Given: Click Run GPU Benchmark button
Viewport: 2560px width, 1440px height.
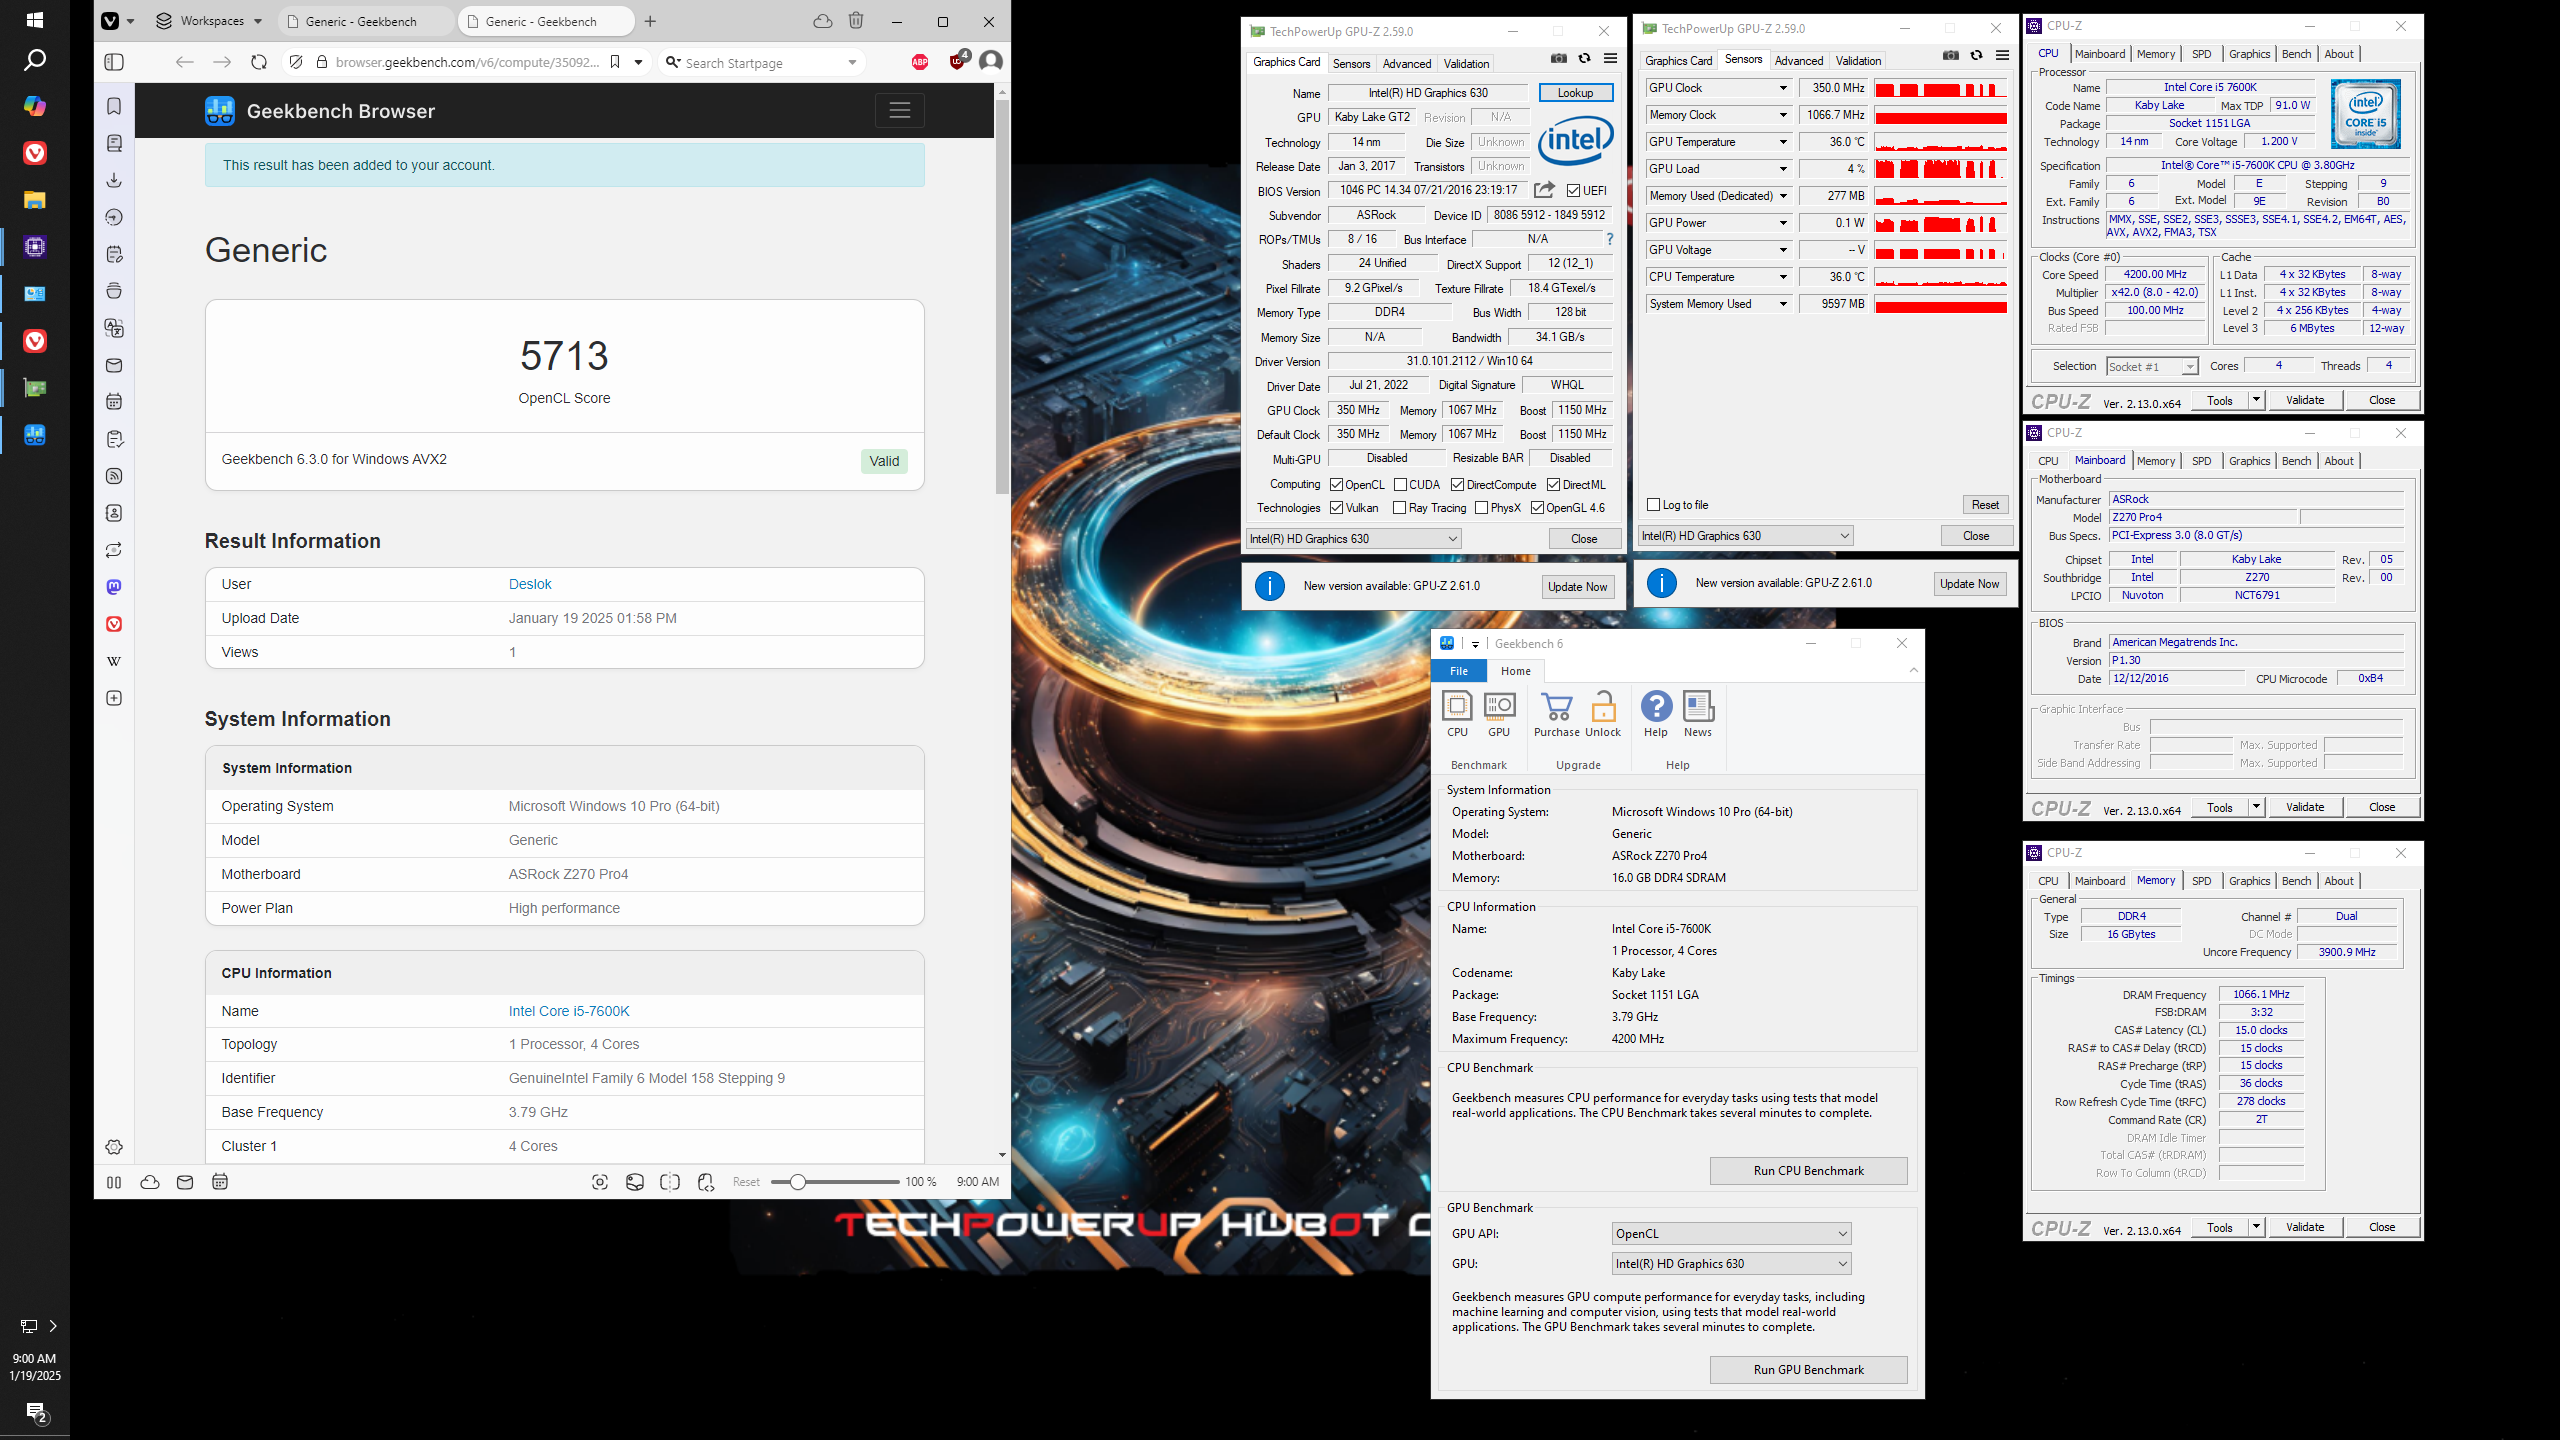Looking at the screenshot, I should [x=1808, y=1370].
